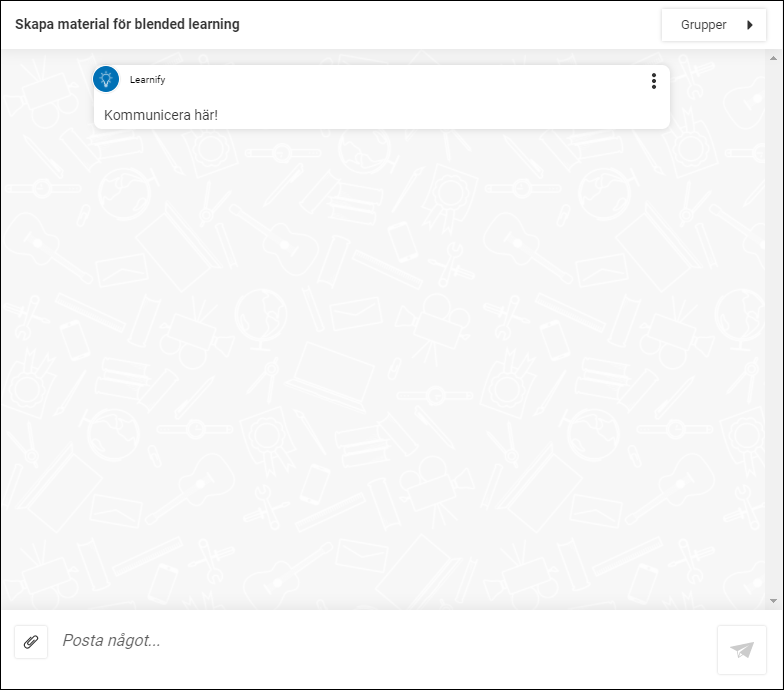Image resolution: width=784 pixels, height=690 pixels.
Task: Place cursor in the post composer box
Action: tap(385, 641)
